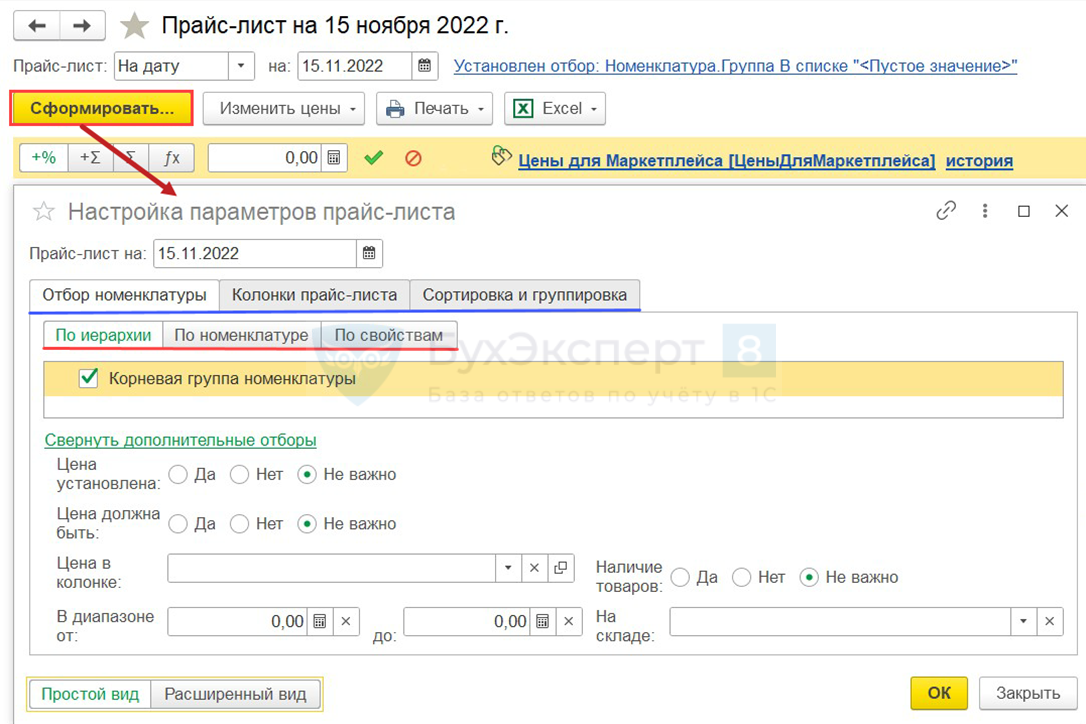Clear the 'В диапазоне от' value
1086x724 pixels.
tap(346, 621)
